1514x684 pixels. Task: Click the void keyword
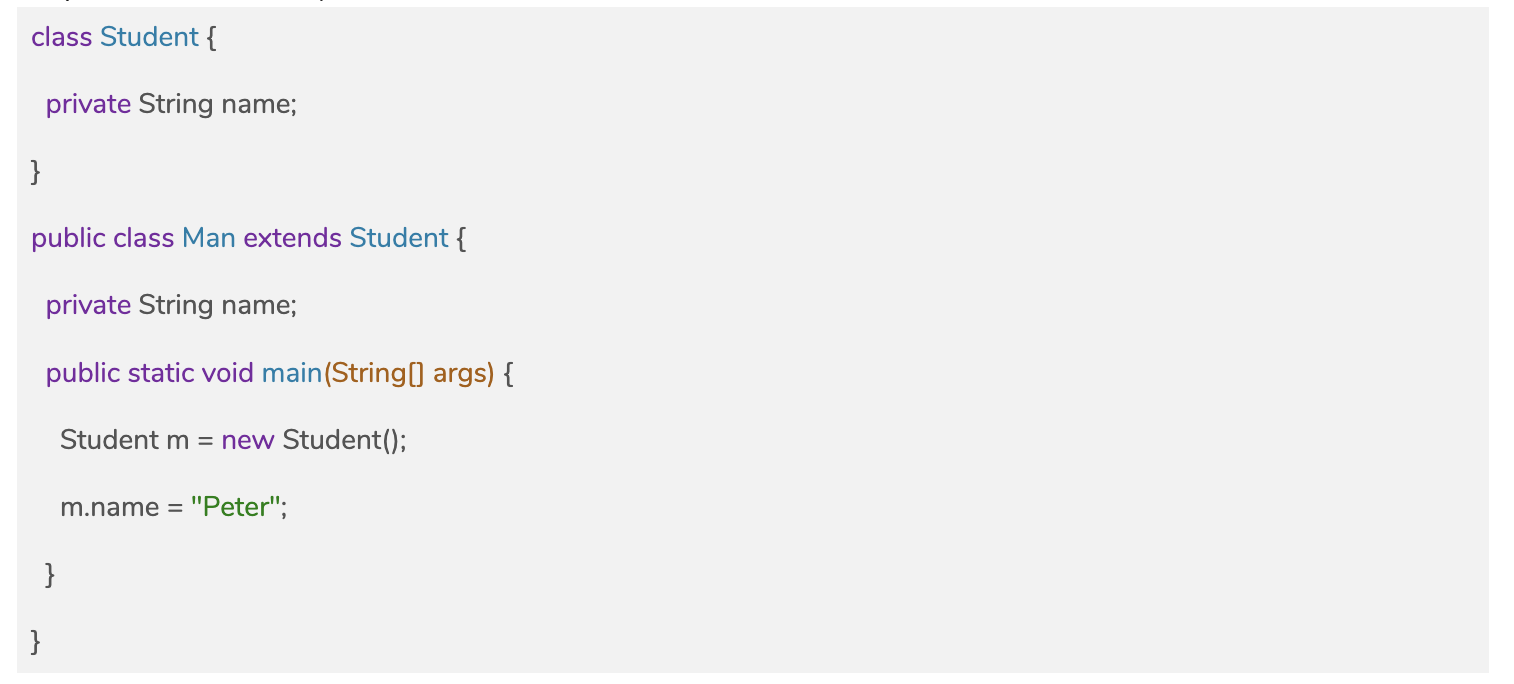click(228, 373)
